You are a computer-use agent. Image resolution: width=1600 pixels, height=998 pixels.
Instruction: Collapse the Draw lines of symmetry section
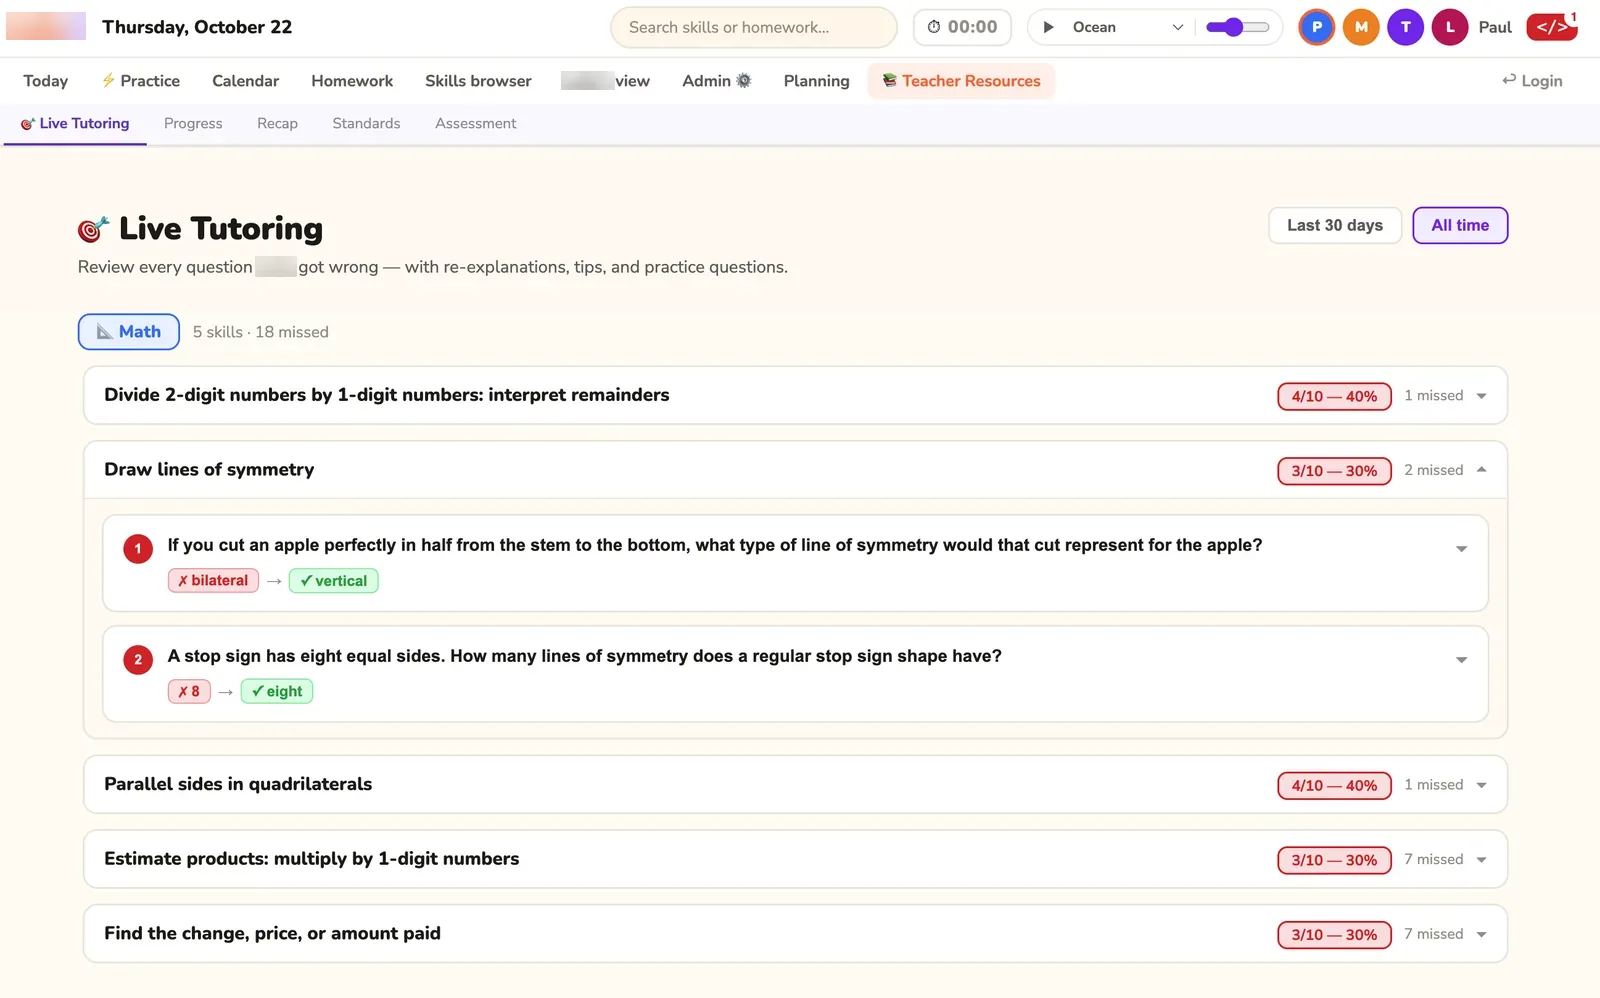click(795, 470)
